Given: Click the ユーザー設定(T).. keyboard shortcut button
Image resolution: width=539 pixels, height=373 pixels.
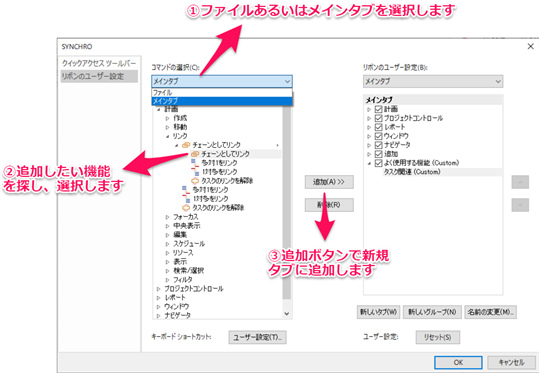Looking at the screenshot, I should tap(257, 337).
